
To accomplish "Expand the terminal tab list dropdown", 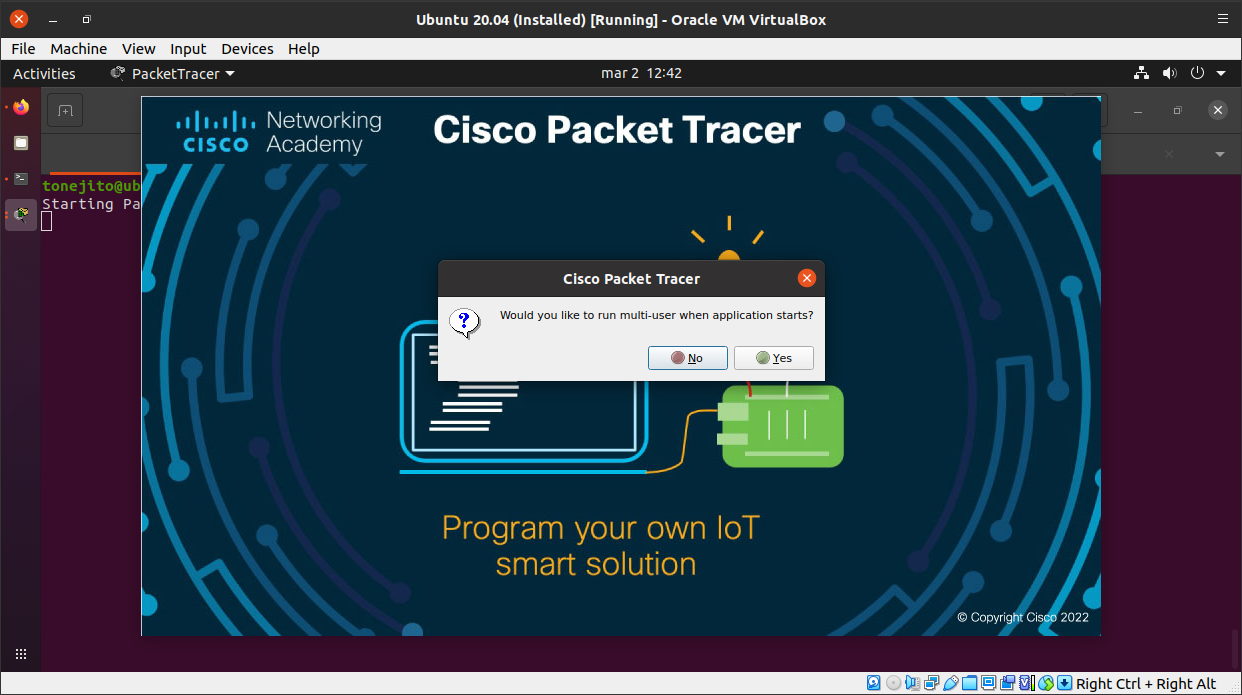I will point(1219,154).
